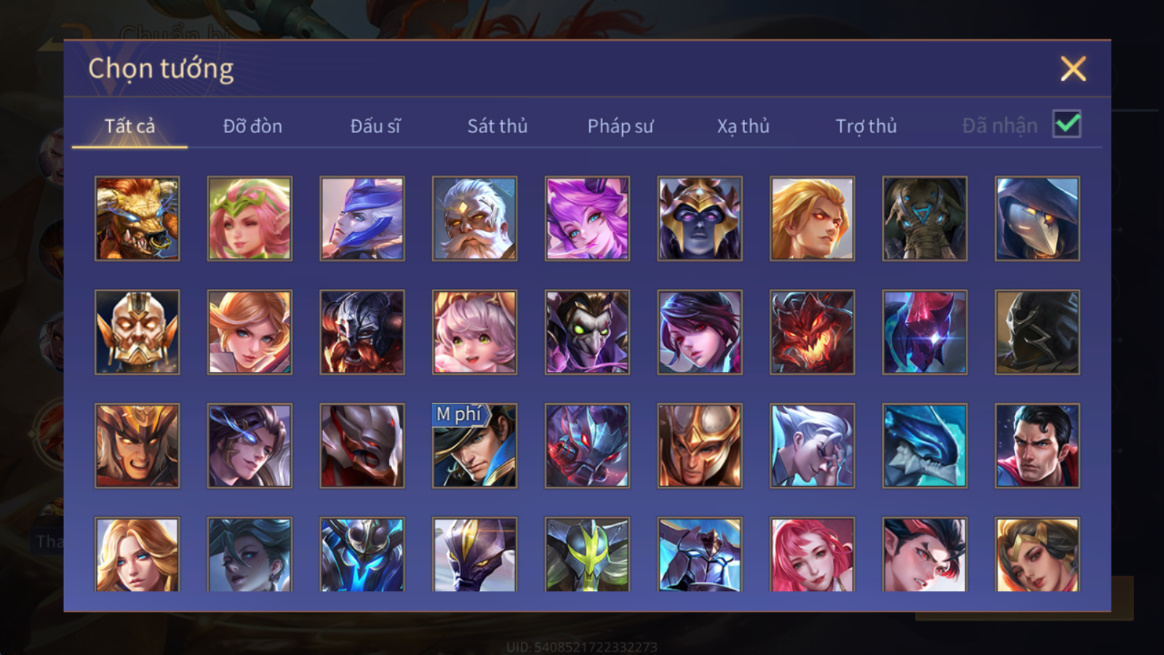
Task: Toggle the 'Đã nhận' checkbox
Action: click(1067, 124)
